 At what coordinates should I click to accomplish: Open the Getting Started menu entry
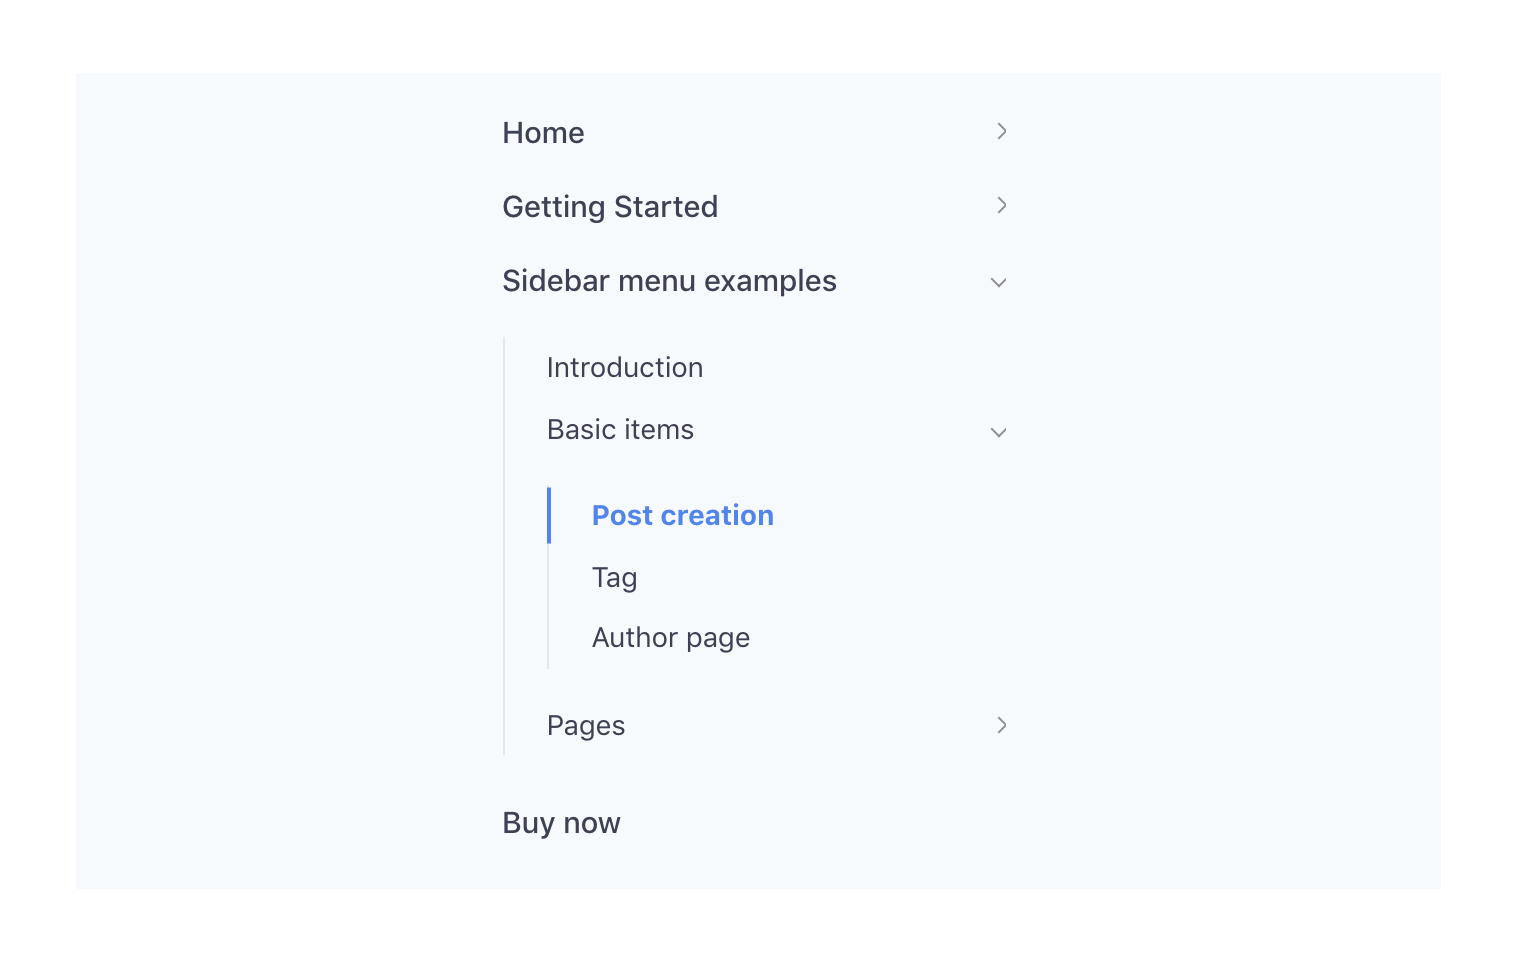(610, 206)
